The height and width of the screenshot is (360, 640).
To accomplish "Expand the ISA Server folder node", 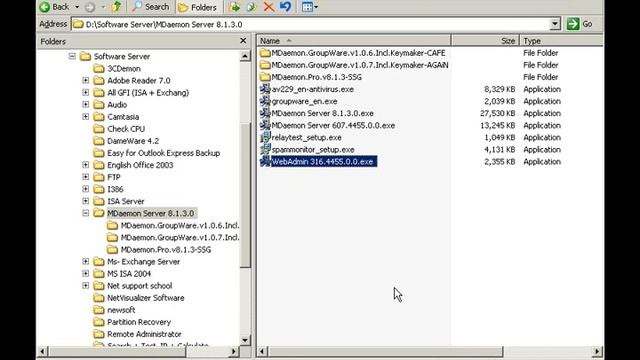I will [x=85, y=201].
